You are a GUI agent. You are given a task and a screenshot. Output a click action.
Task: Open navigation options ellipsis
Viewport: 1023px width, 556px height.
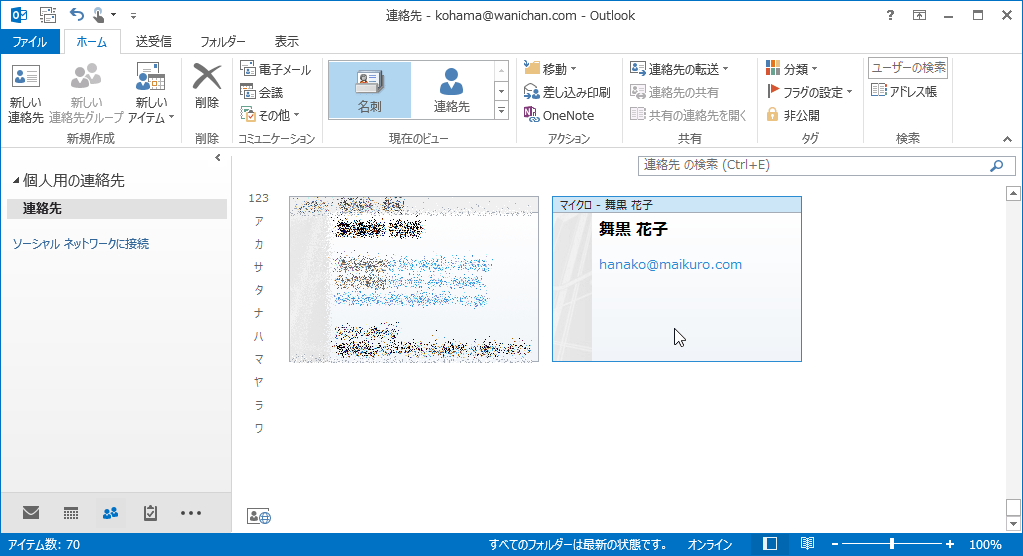[x=191, y=513]
